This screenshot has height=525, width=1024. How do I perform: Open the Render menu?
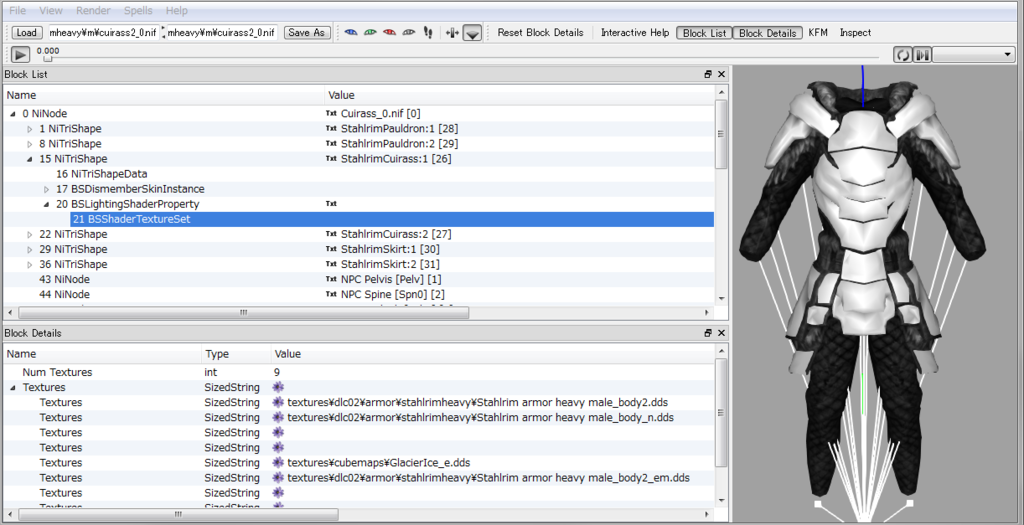[93, 10]
